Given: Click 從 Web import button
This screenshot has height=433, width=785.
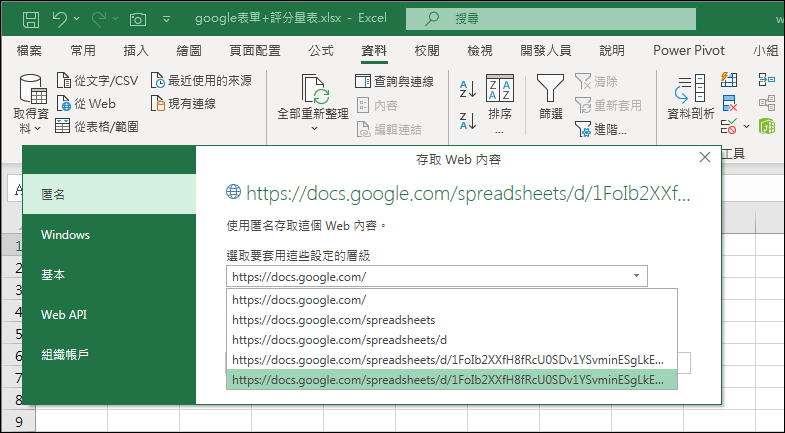Looking at the screenshot, I should click(x=86, y=104).
